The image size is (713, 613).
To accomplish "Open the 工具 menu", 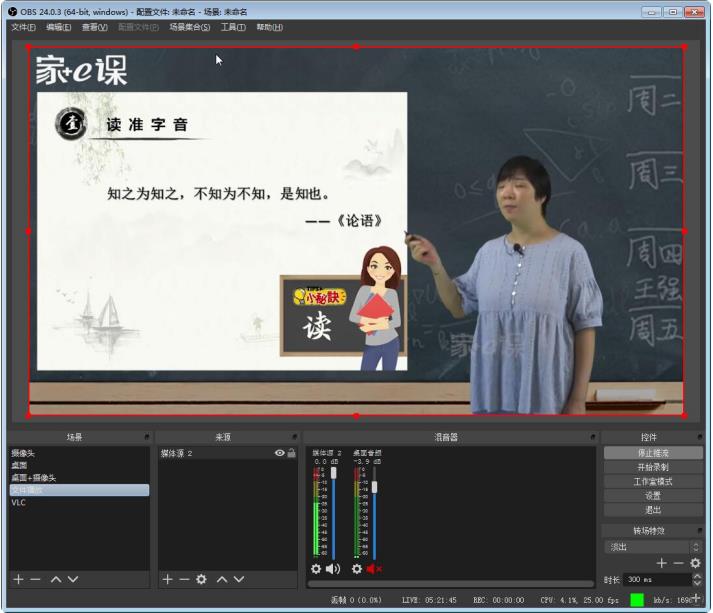I will (233, 27).
